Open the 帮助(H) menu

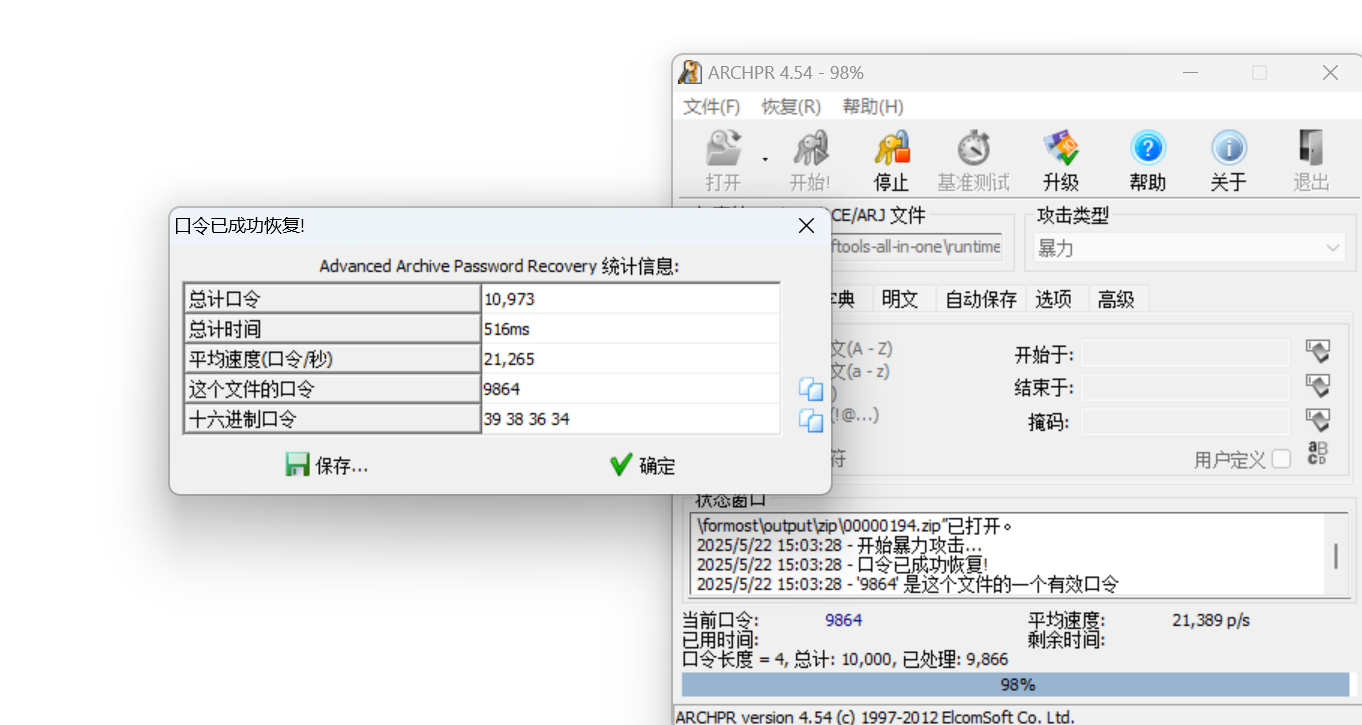click(873, 107)
